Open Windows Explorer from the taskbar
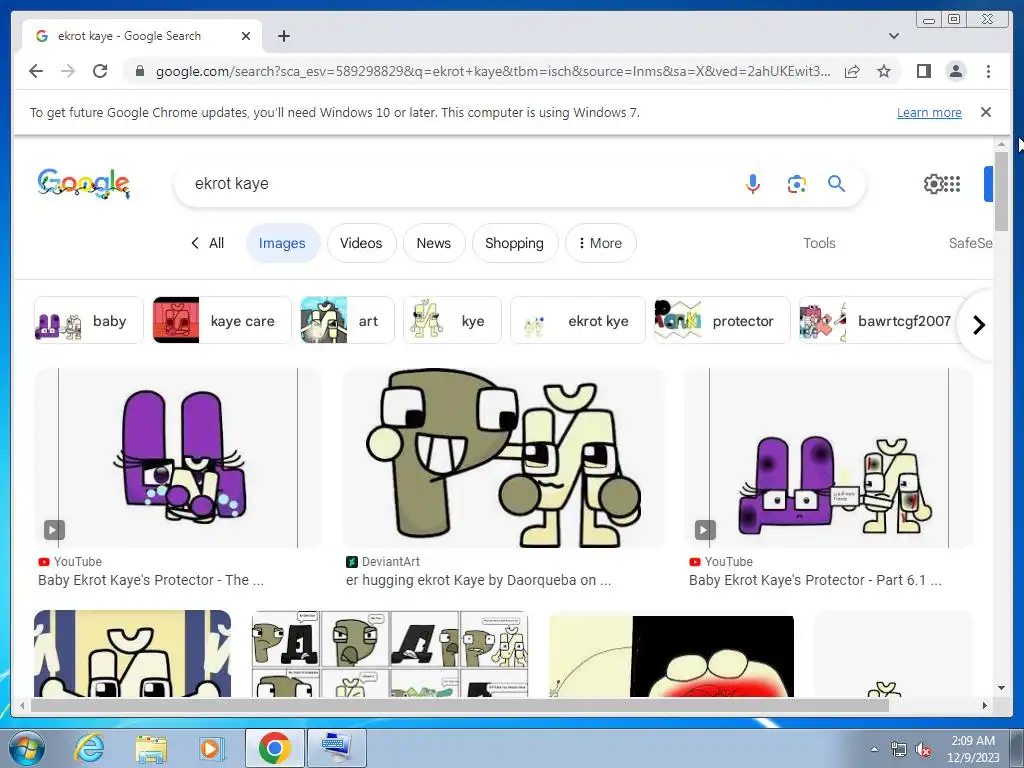This screenshot has height=768, width=1024. click(151, 748)
